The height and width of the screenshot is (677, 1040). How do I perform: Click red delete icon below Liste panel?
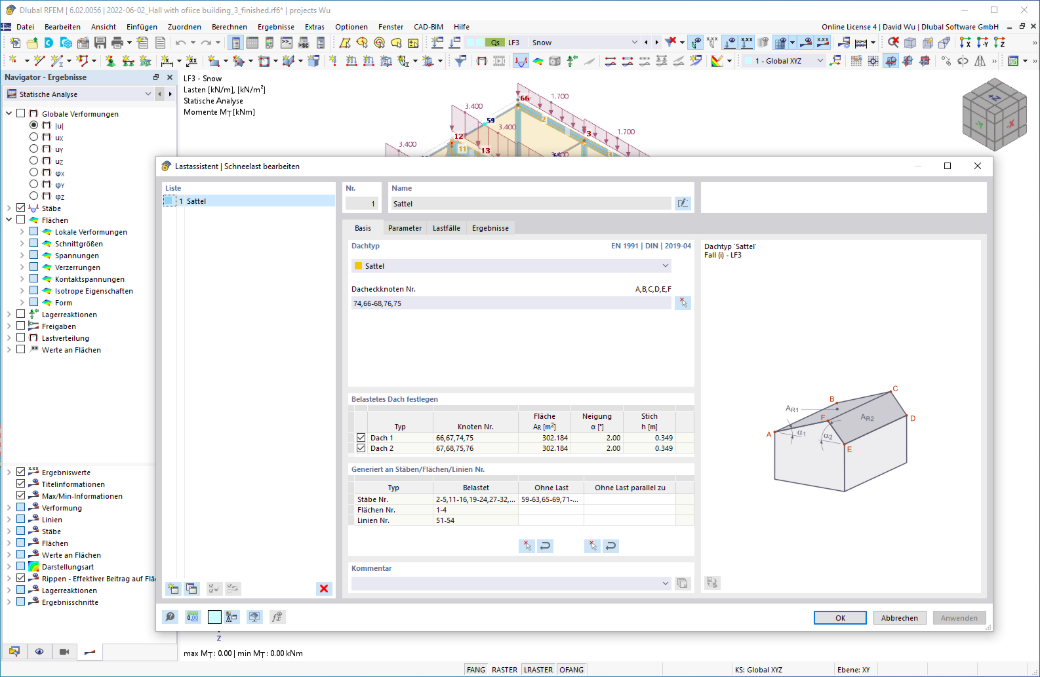(324, 588)
